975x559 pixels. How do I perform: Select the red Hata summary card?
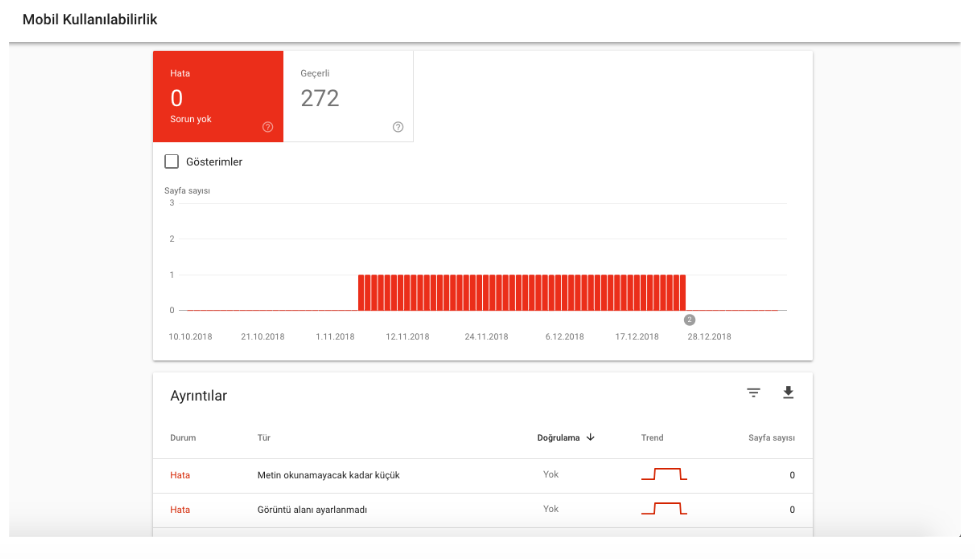218,96
